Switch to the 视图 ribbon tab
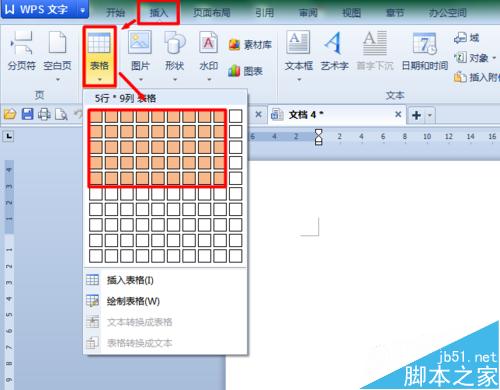Screen dimensions: 500x390 [x=351, y=13]
